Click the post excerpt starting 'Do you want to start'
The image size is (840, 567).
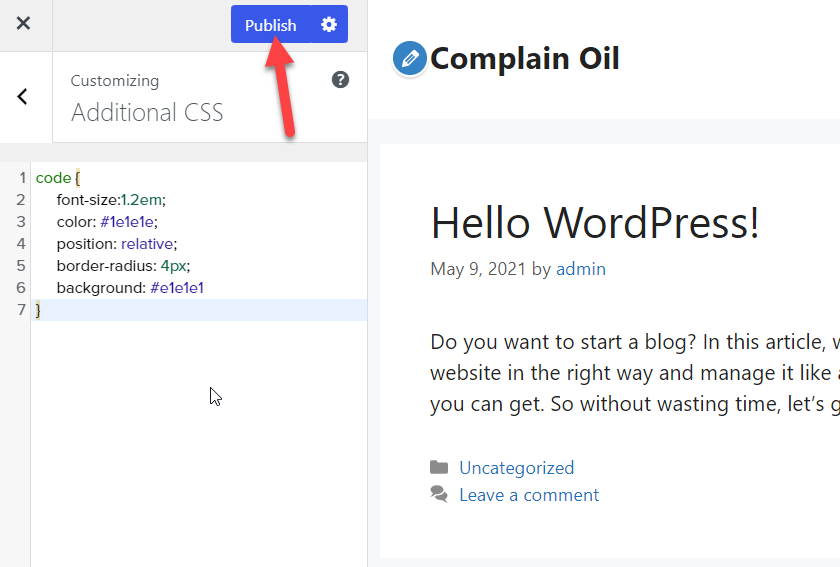coord(635,373)
